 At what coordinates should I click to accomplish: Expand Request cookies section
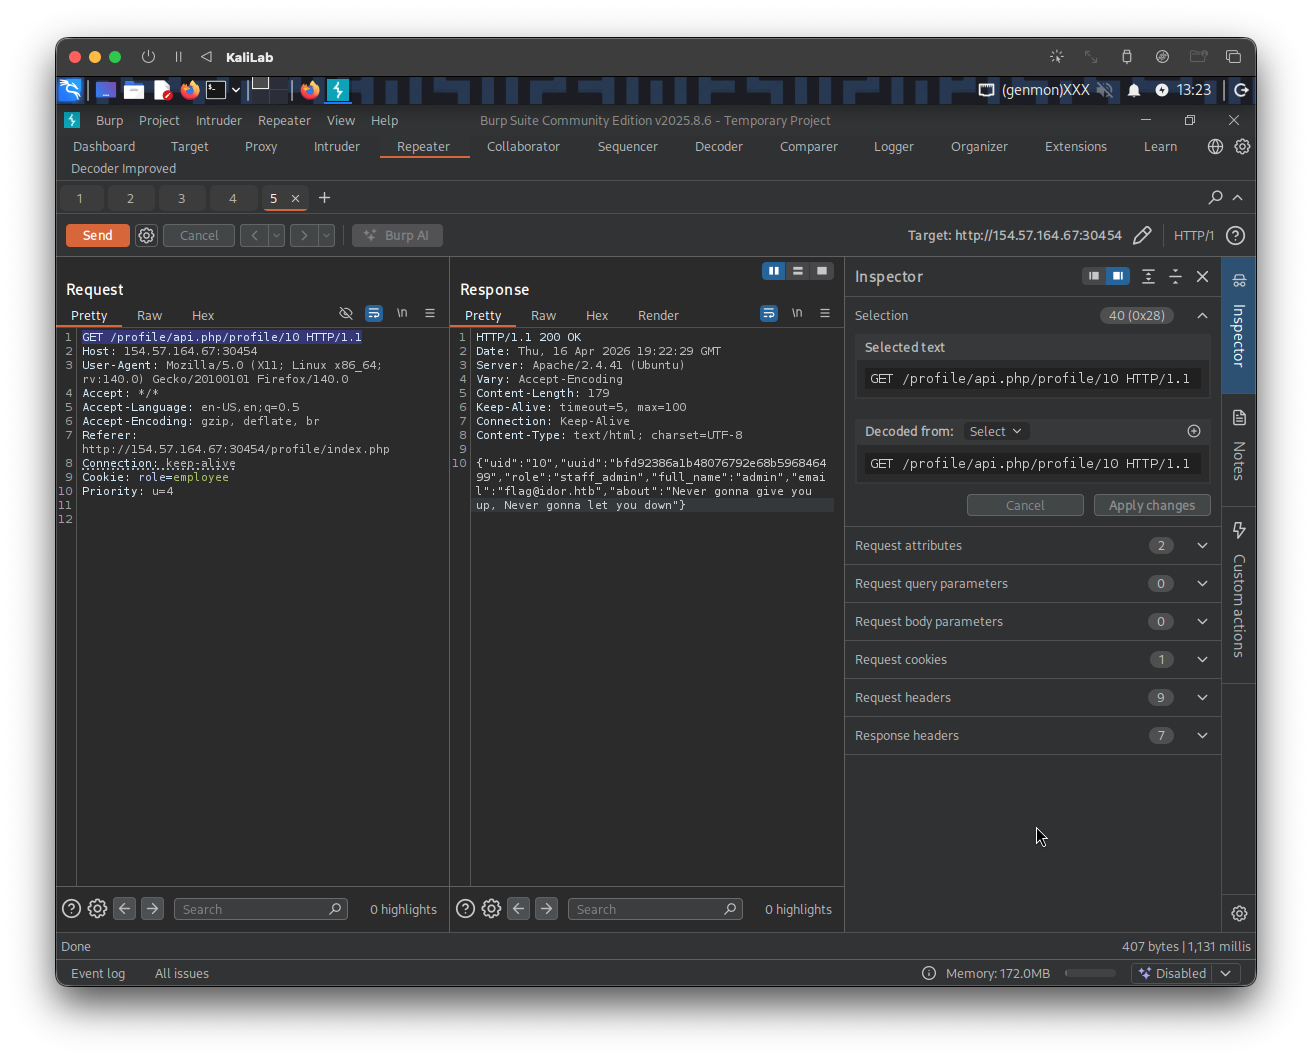click(1202, 659)
